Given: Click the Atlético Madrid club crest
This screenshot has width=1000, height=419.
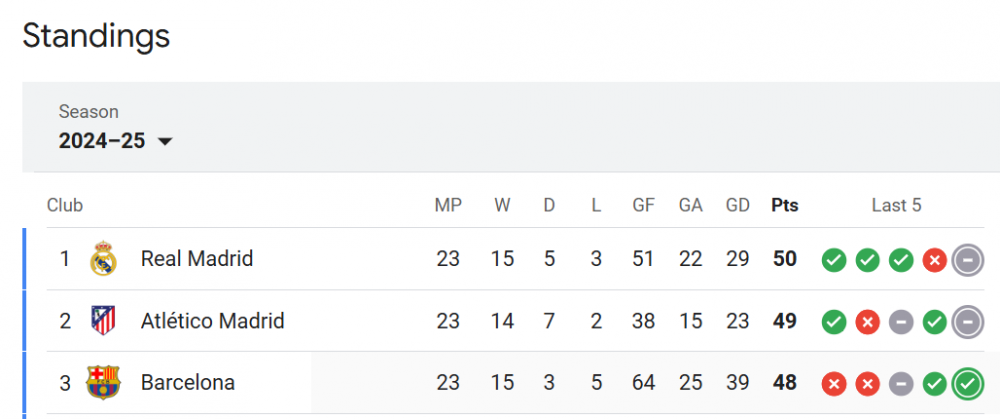Looking at the screenshot, I should [103, 321].
